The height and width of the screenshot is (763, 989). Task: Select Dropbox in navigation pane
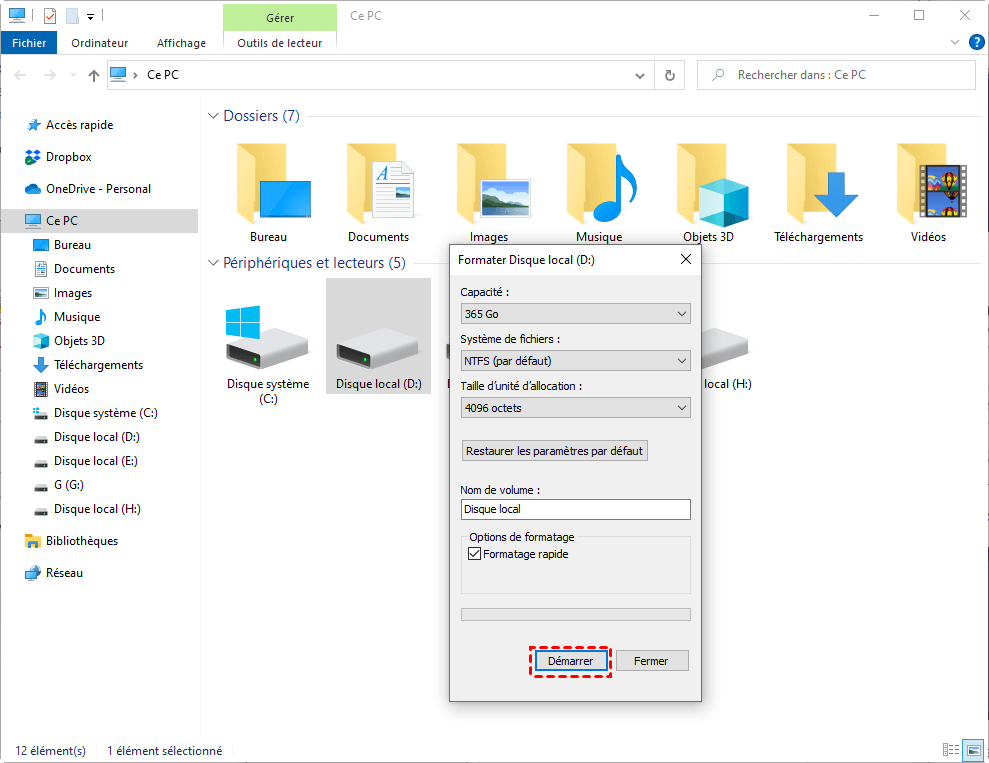click(68, 156)
